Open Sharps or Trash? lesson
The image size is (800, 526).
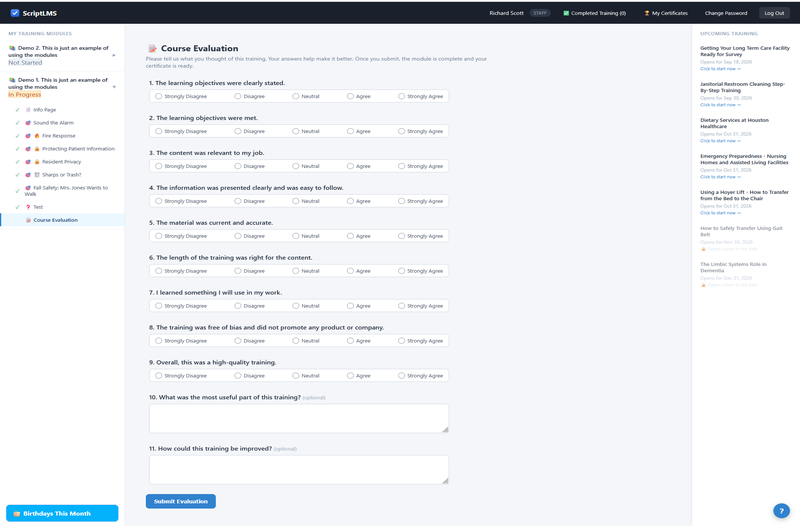(x=62, y=175)
